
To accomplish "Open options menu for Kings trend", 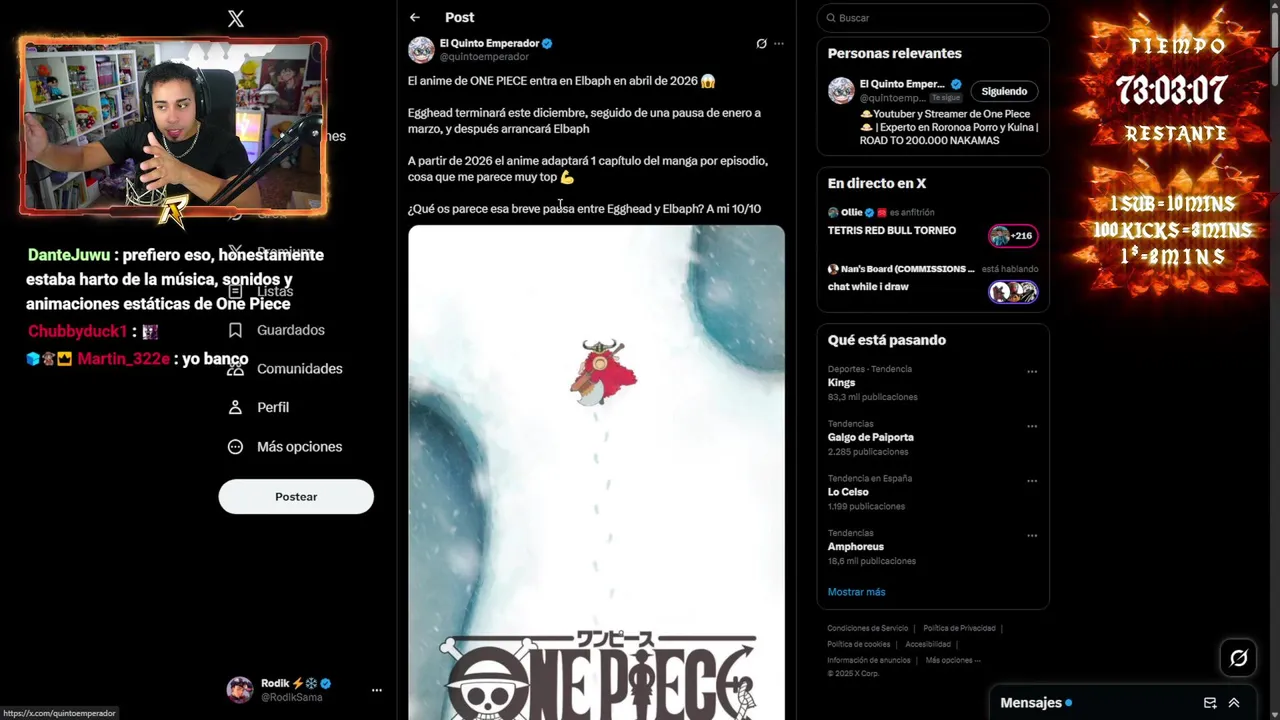I will pyautogui.click(x=1032, y=372).
